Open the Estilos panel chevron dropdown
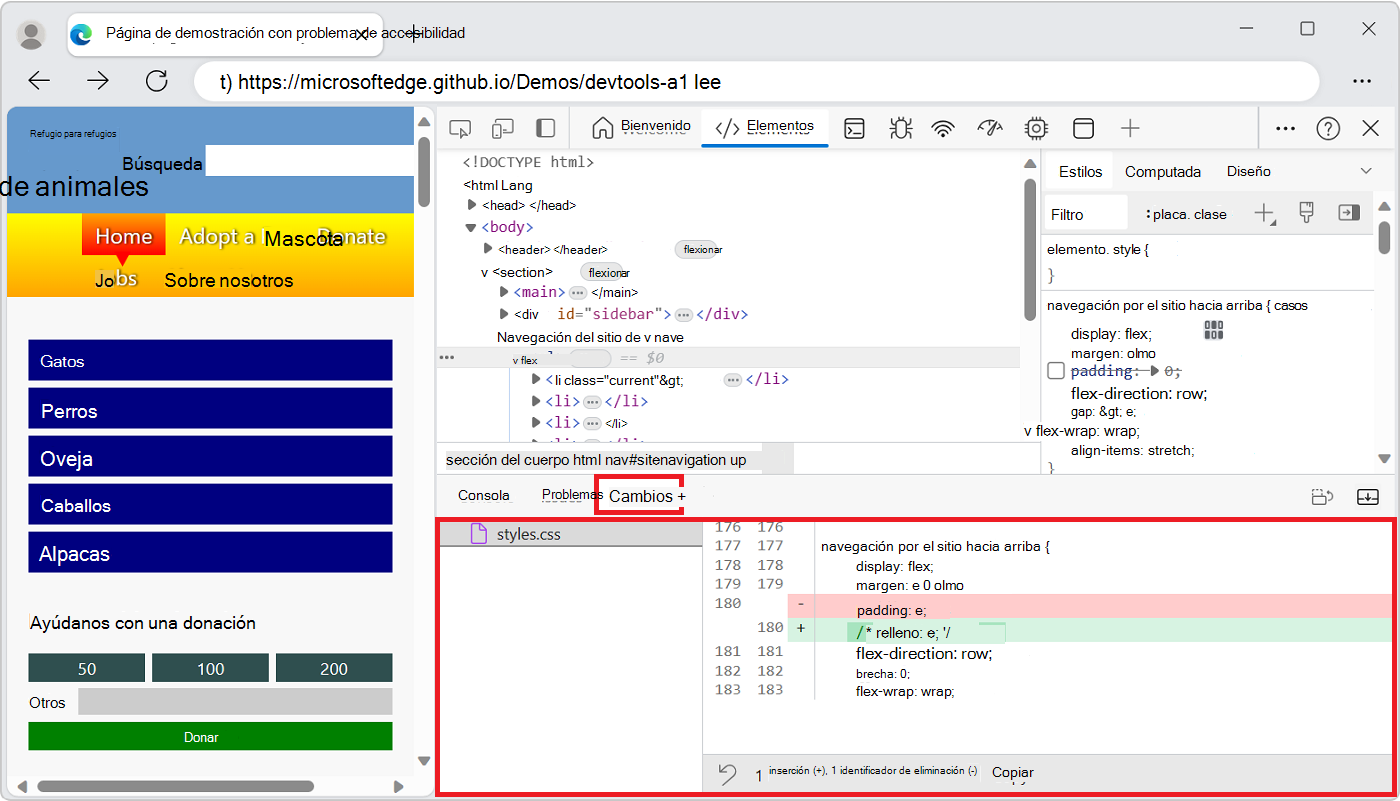The width and height of the screenshot is (1400, 801). 1367,171
